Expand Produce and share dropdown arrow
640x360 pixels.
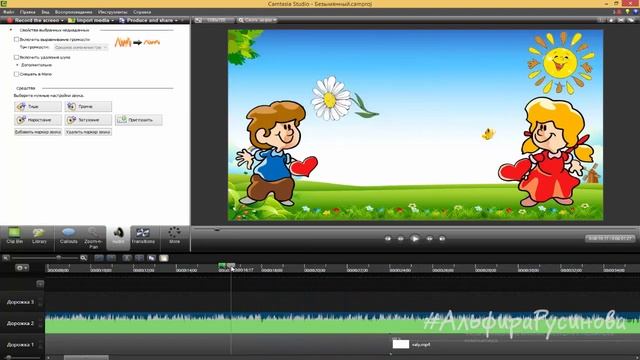pos(176,20)
